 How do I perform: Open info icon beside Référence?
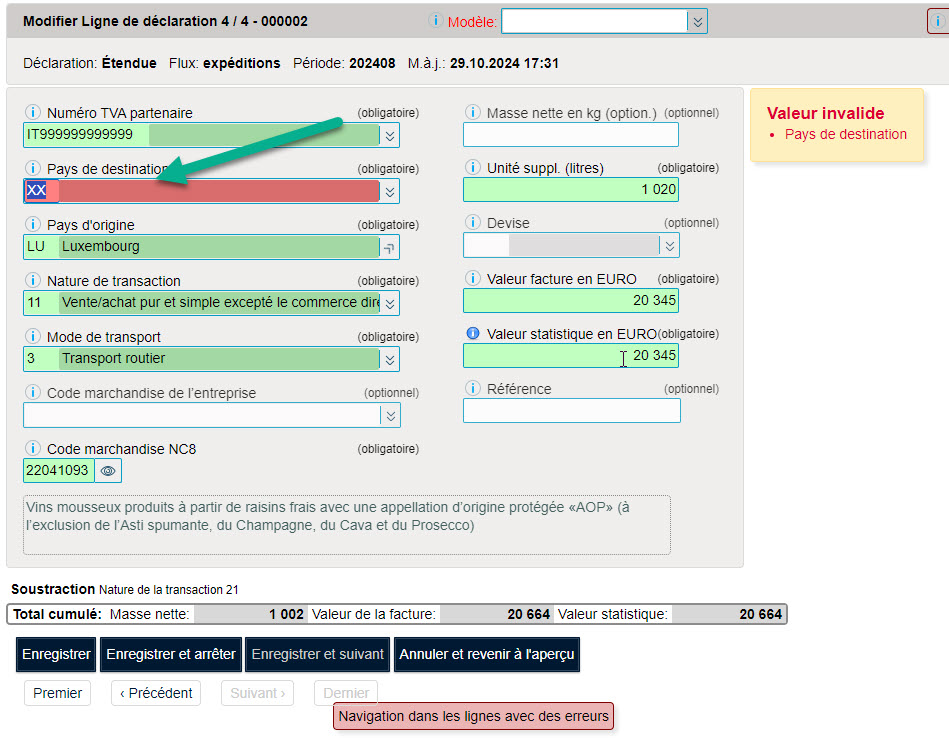tap(473, 388)
